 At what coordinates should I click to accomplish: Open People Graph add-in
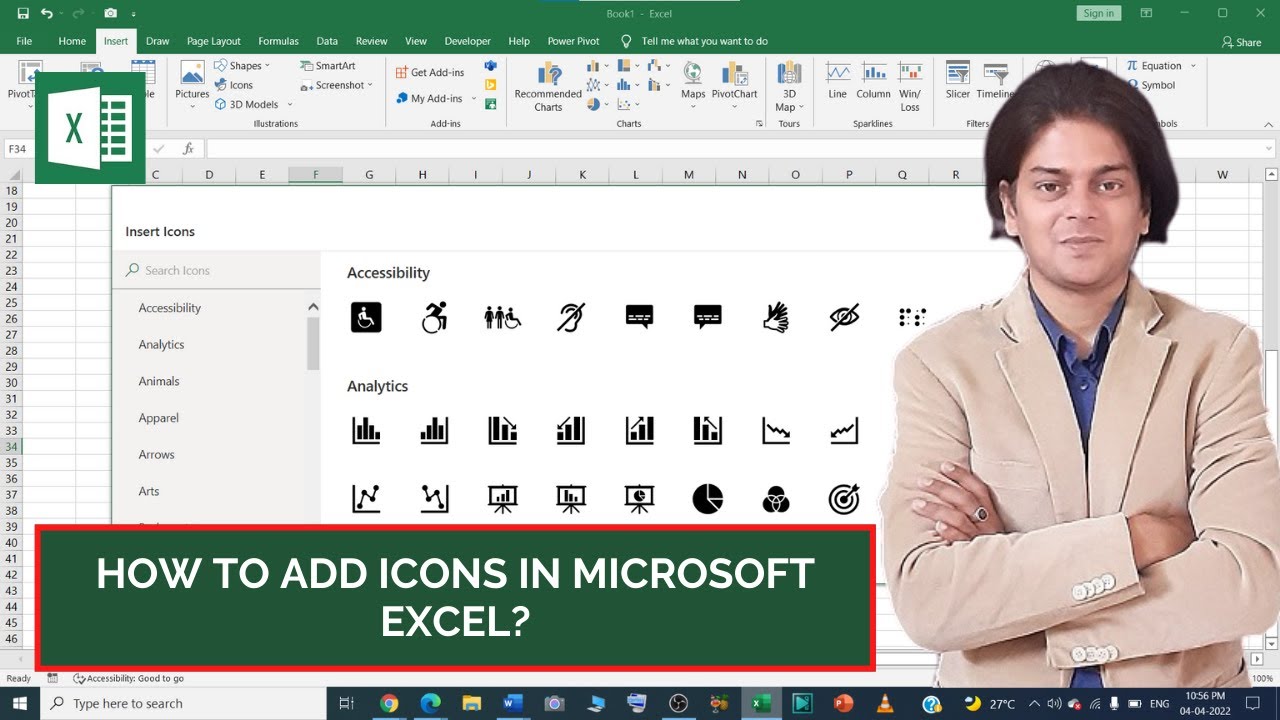(490, 104)
